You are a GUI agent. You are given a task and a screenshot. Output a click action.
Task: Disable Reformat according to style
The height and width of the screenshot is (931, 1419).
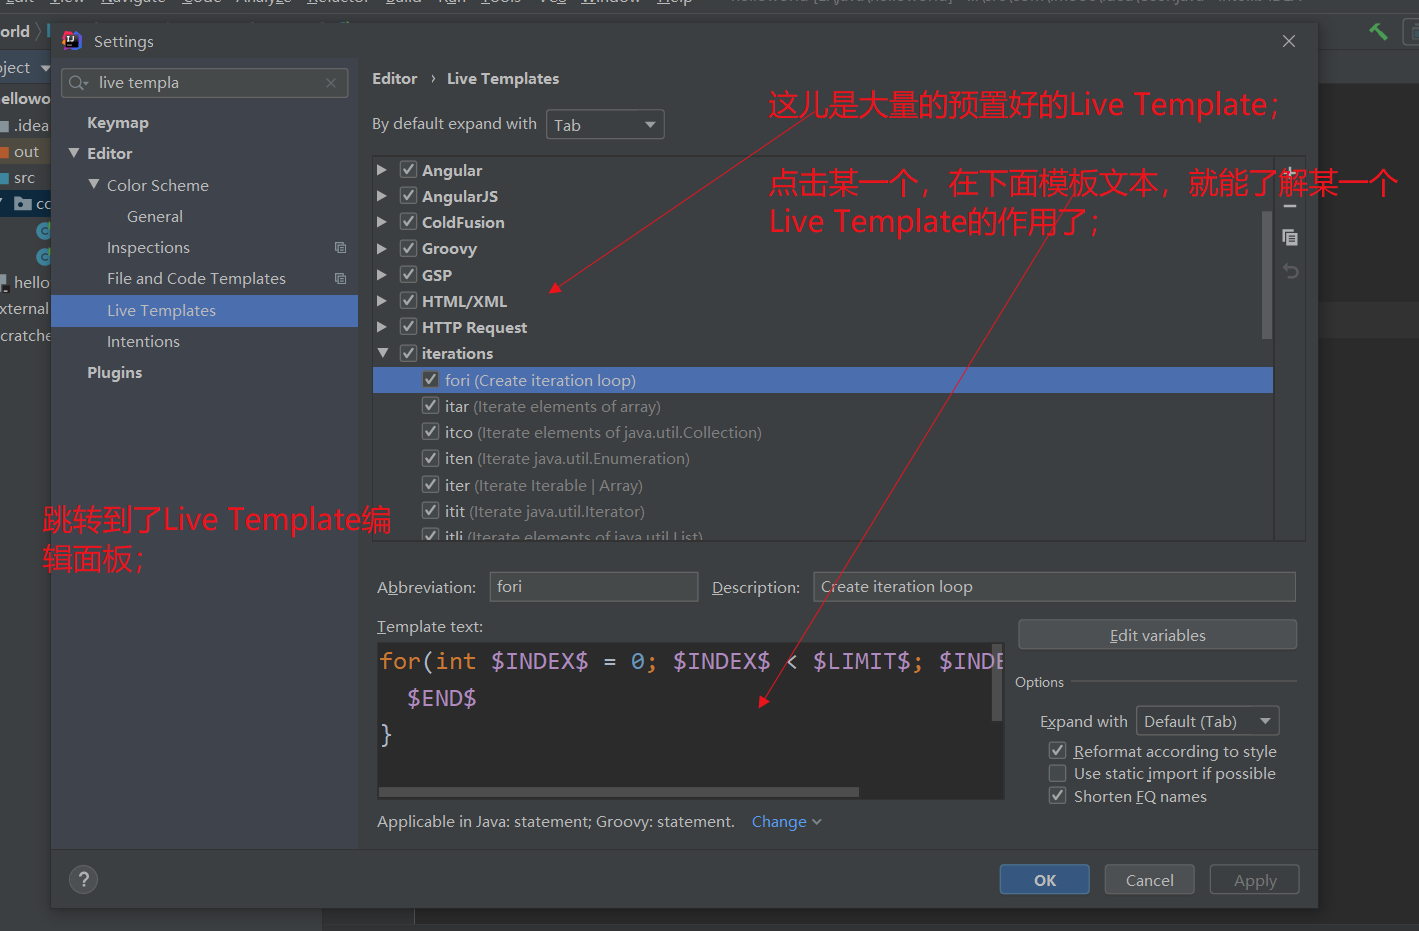tap(1057, 750)
